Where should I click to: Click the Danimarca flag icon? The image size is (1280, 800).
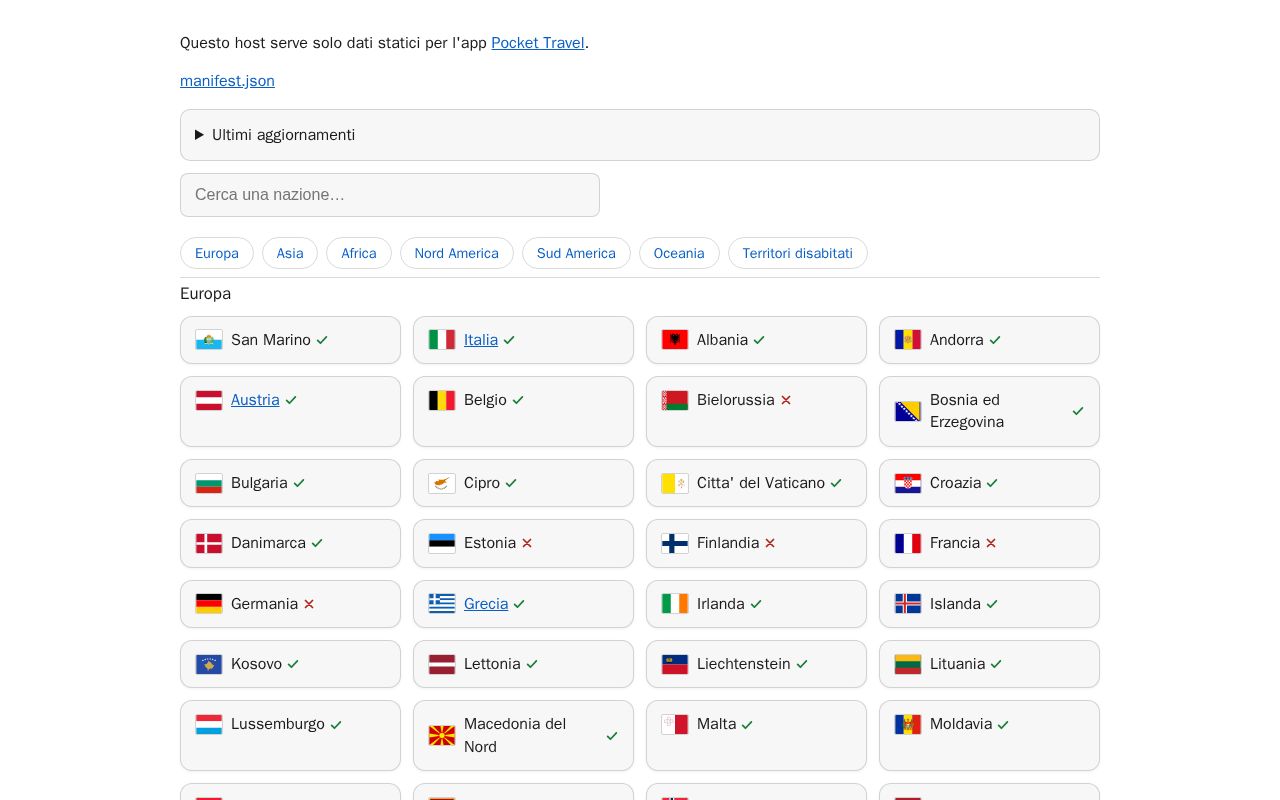tap(209, 543)
